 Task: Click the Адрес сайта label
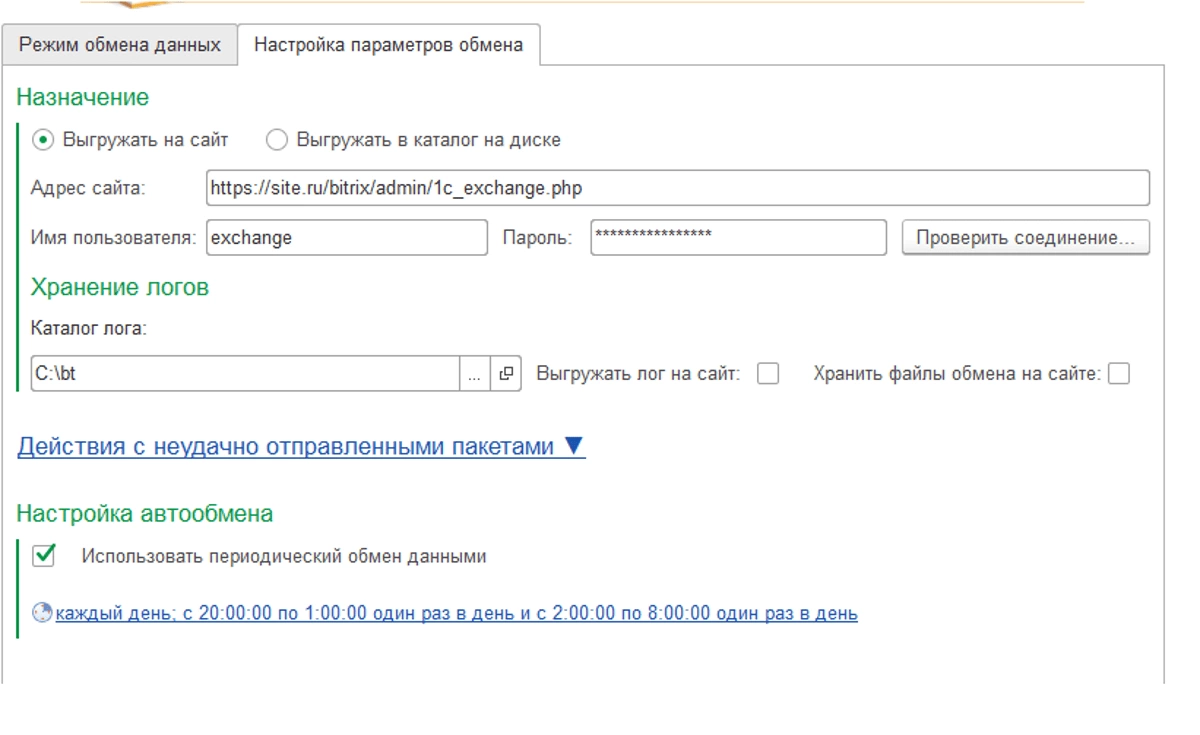tap(88, 188)
